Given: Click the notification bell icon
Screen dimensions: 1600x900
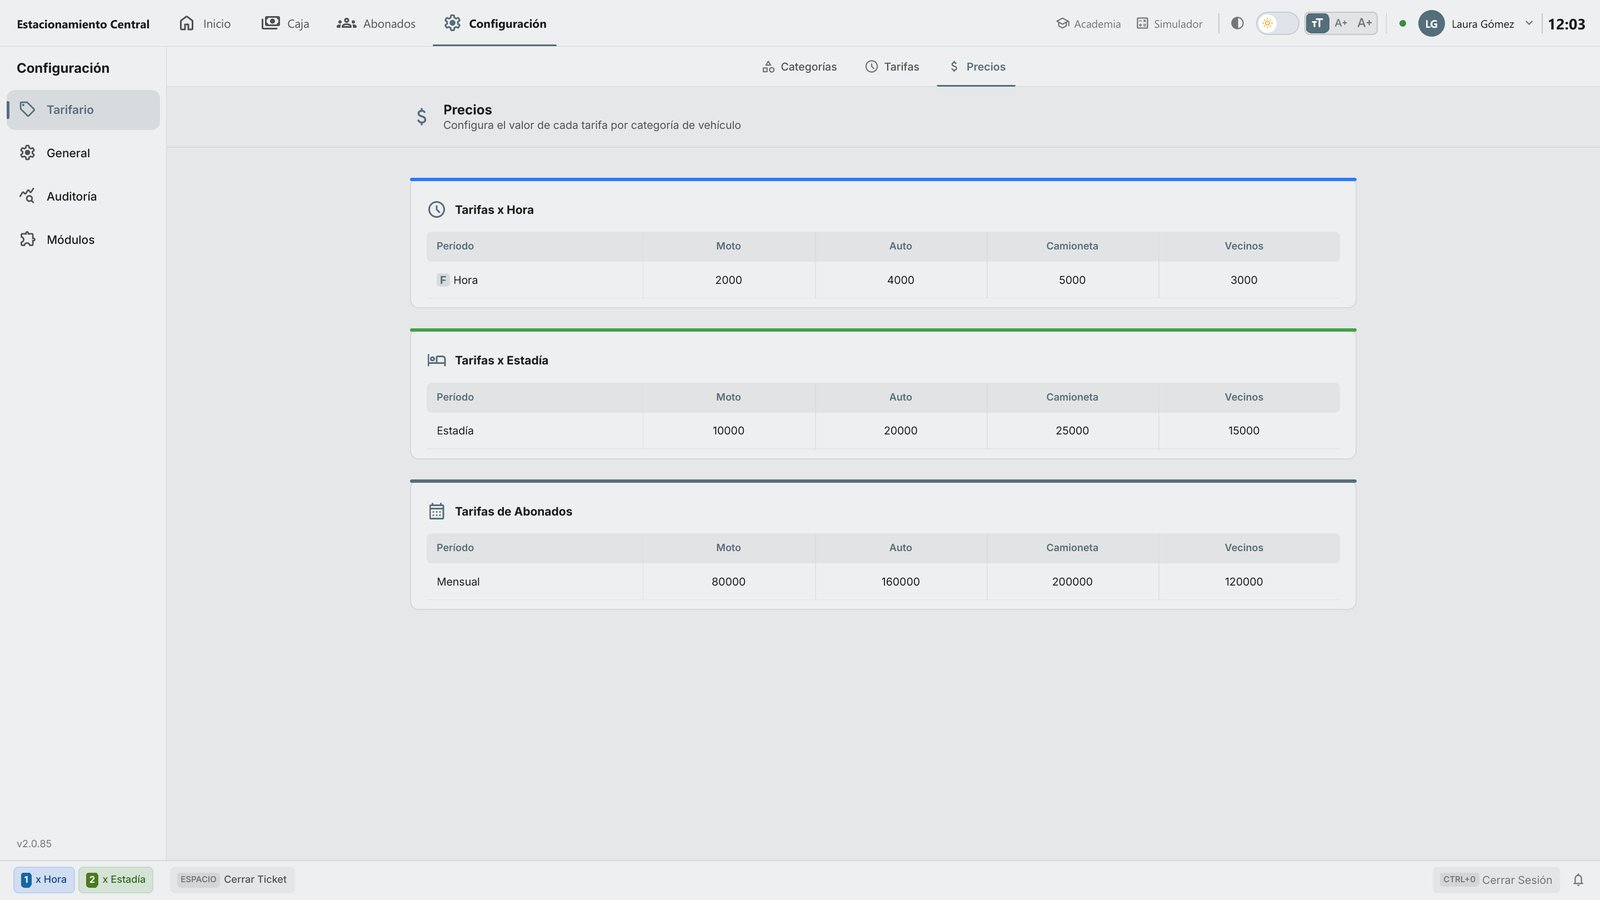Looking at the screenshot, I should pyautogui.click(x=1578, y=880).
